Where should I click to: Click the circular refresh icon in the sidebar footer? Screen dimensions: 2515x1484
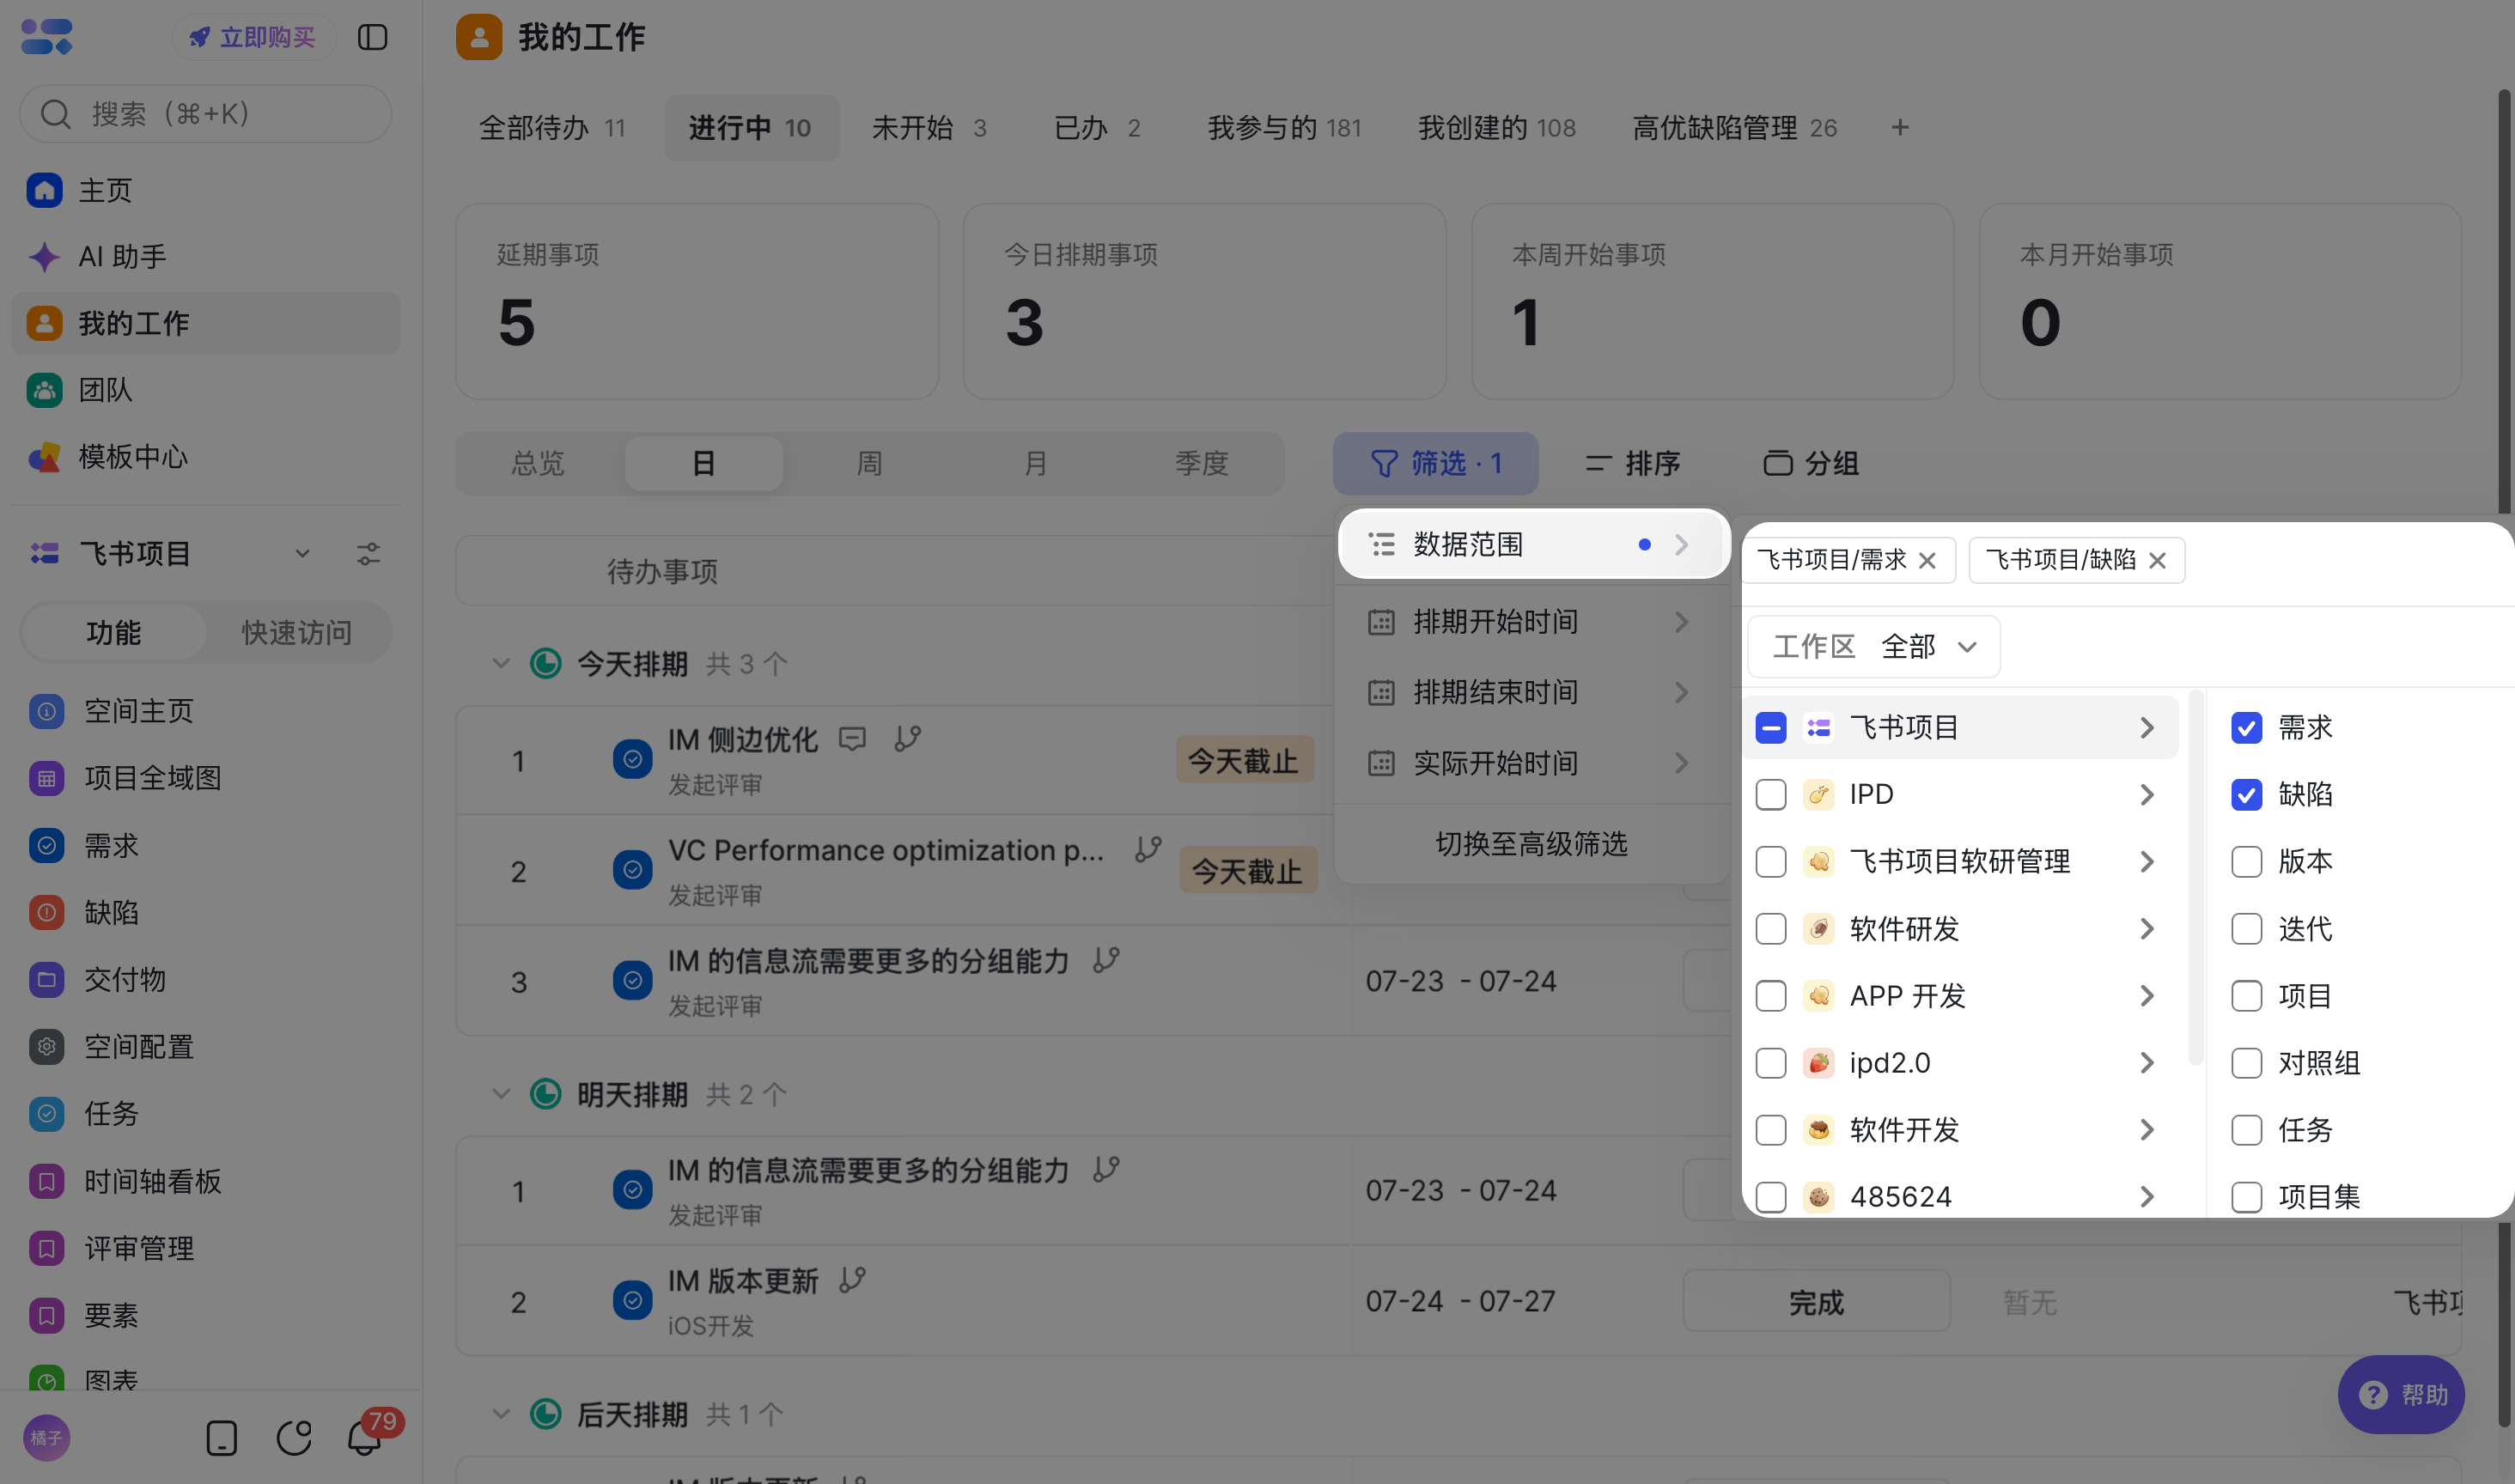[x=293, y=1438]
